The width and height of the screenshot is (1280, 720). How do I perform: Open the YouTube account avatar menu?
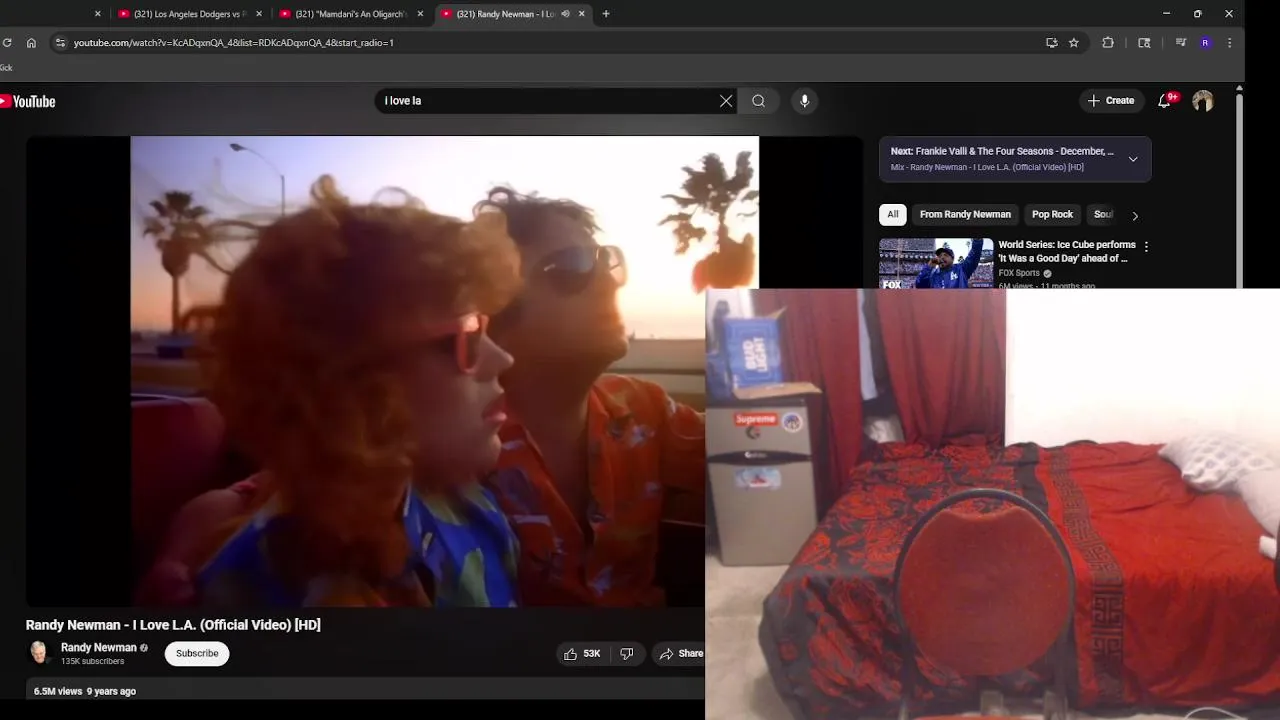point(1203,101)
